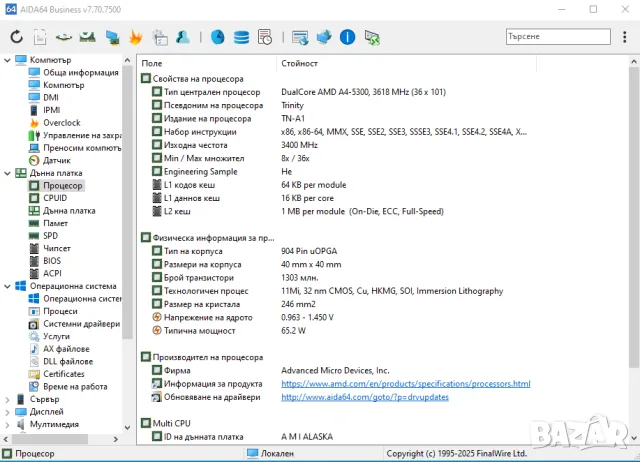
Task: Click tree panel scroll-down arrow
Action: coord(127,427)
